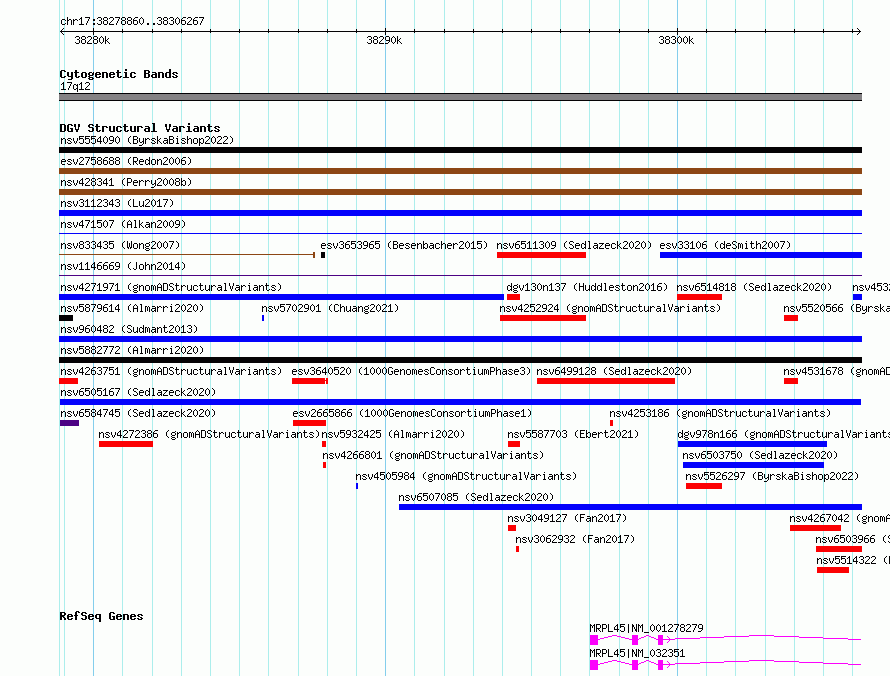Select the 17q12 cytogenetic band bar
This screenshot has width=890, height=676.
(460, 97)
